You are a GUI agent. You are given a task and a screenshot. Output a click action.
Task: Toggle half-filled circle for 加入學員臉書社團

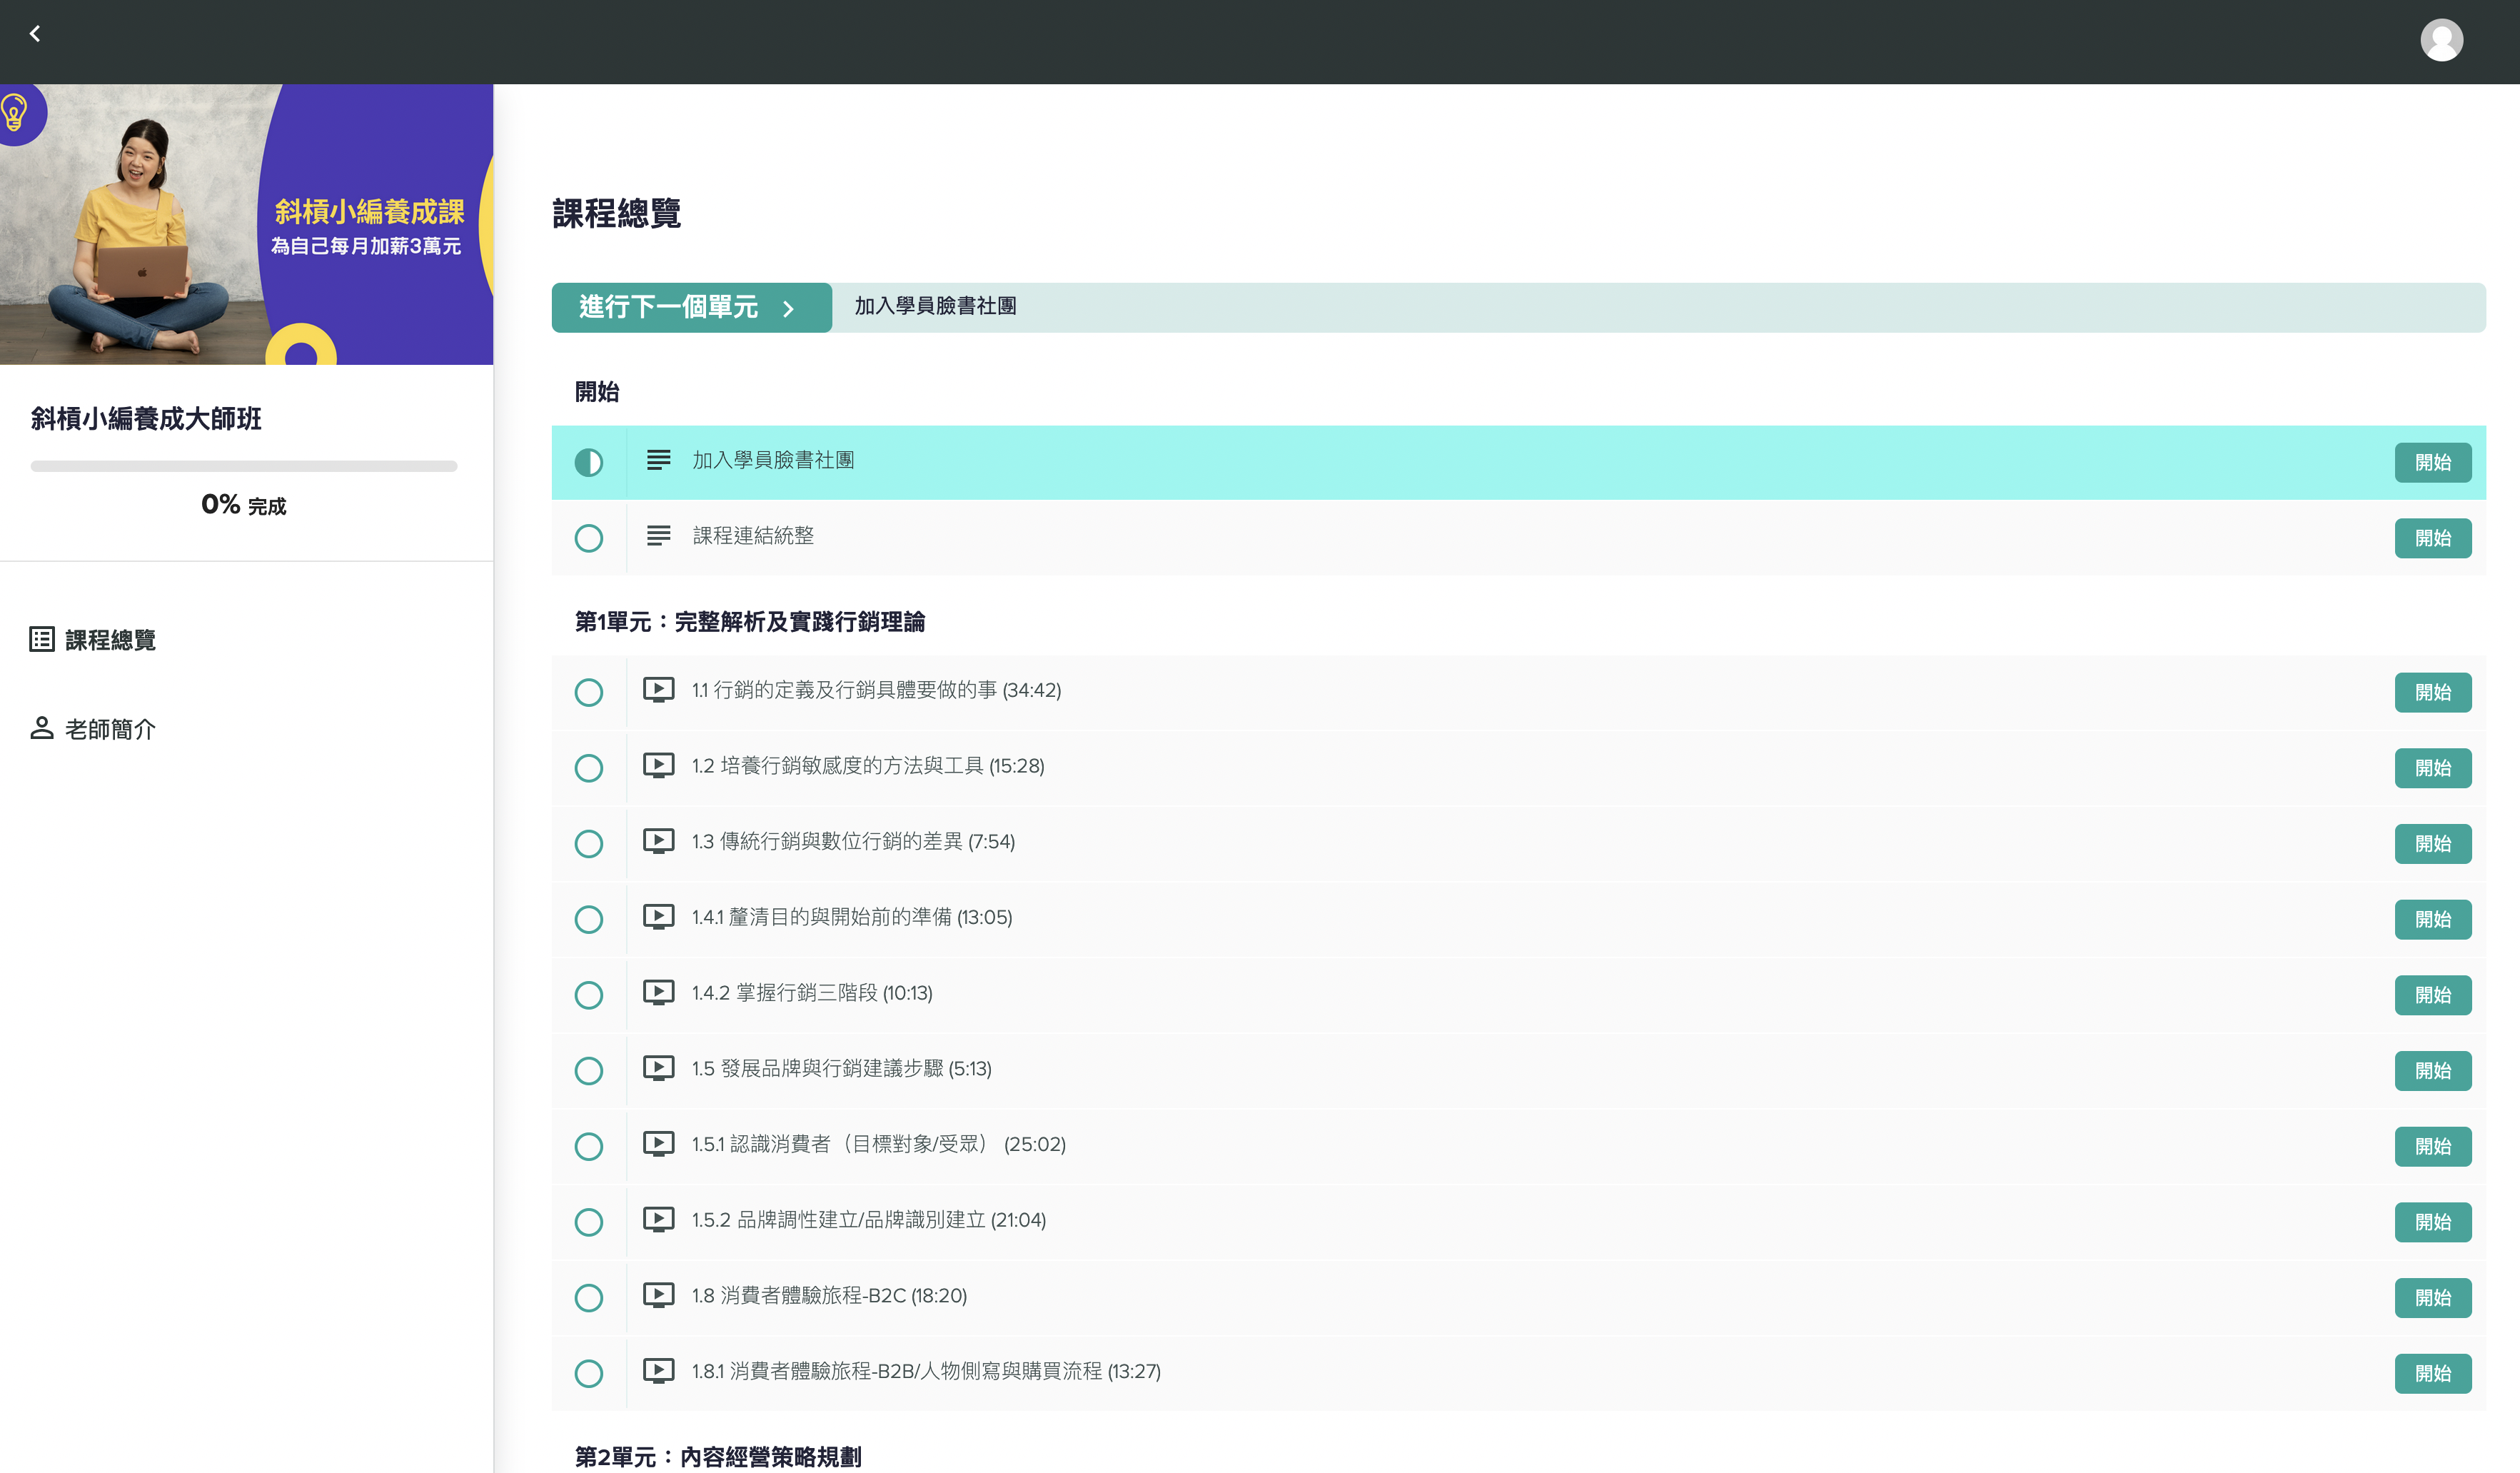tap(589, 462)
